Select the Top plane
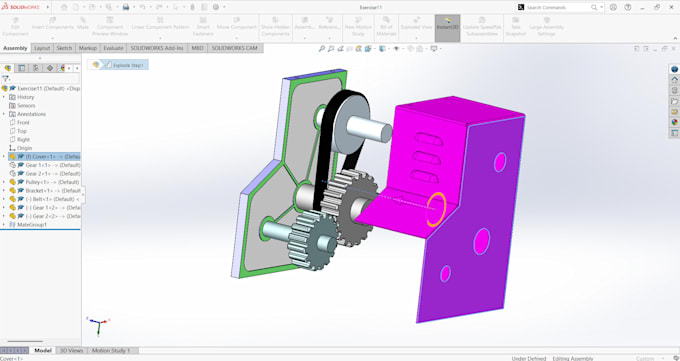 (22, 131)
